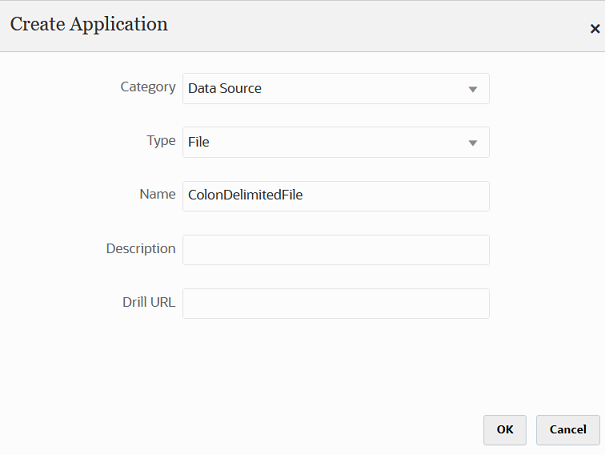Click the Category field label
This screenshot has width=605, height=455.
point(148,87)
